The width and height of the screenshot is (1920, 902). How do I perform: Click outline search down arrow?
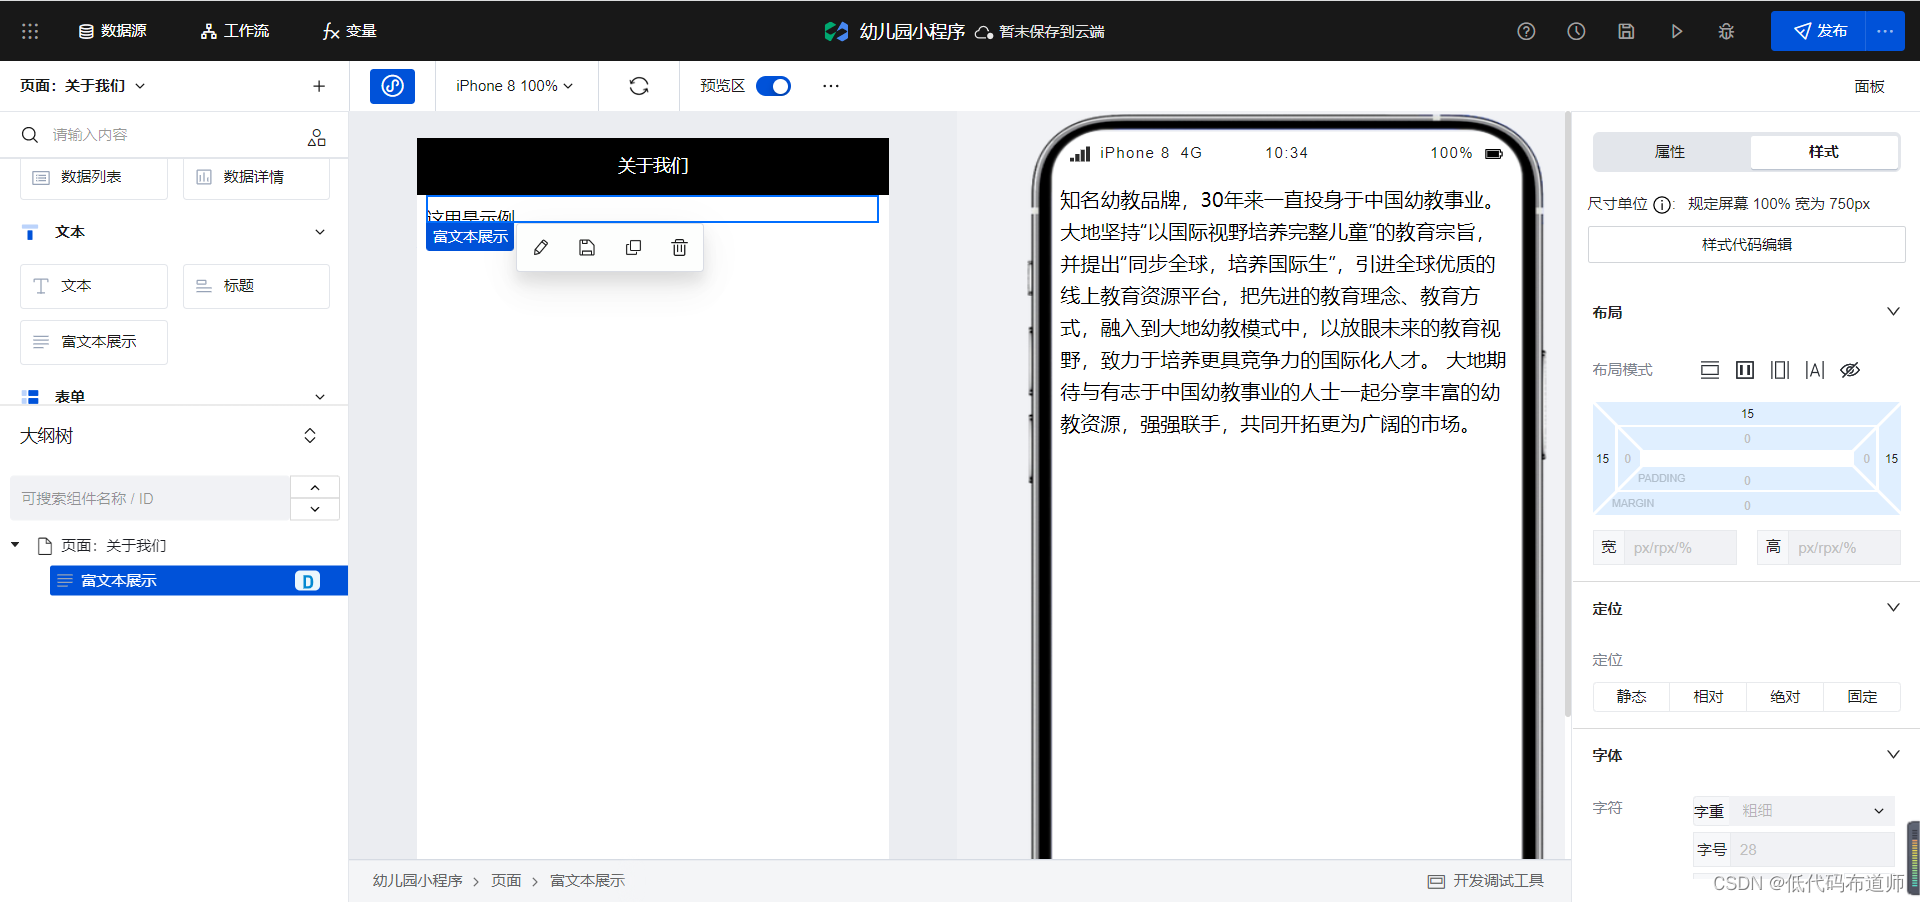315,509
